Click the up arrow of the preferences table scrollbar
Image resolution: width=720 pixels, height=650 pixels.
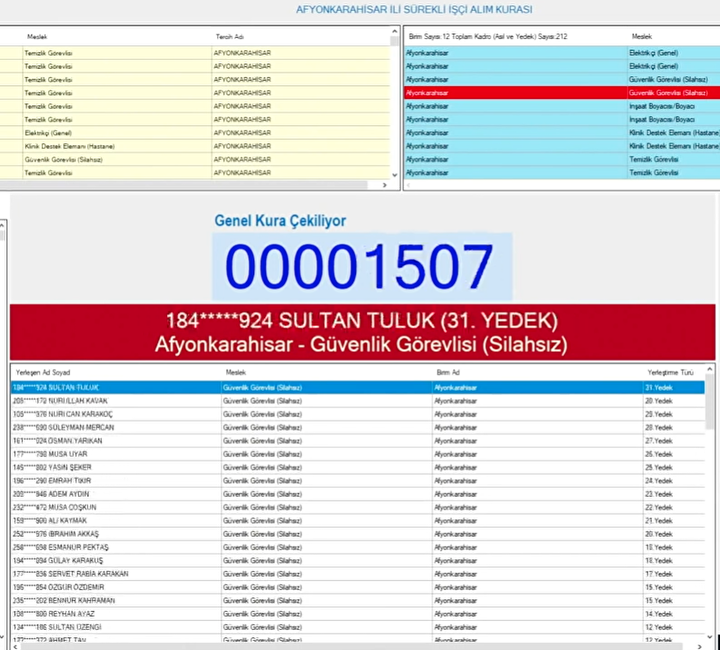[x=394, y=31]
